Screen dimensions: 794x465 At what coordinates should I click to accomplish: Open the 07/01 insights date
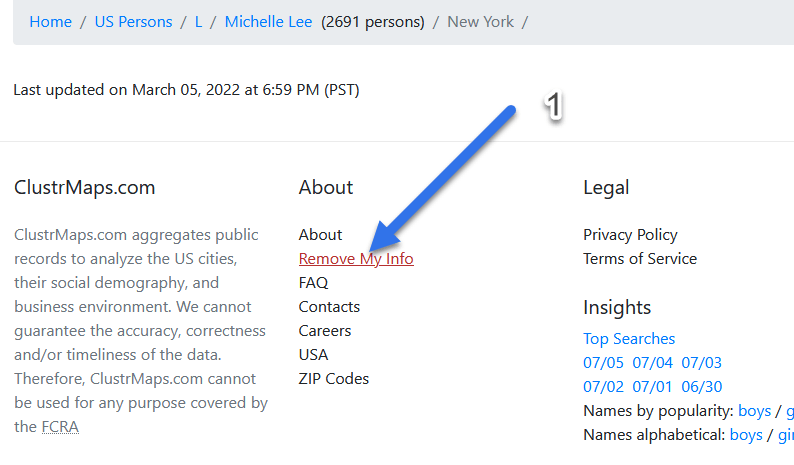652,386
